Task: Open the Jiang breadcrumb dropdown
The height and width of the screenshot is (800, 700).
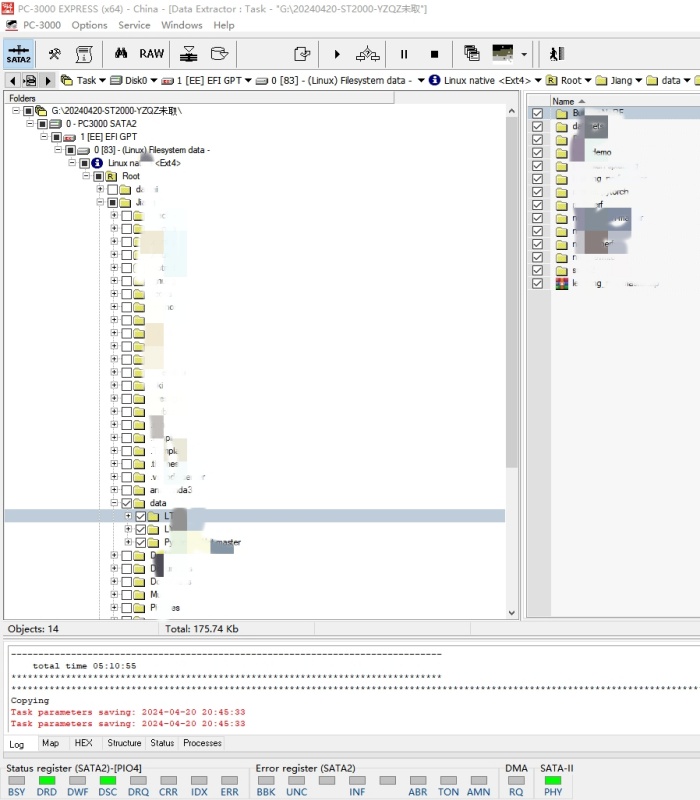Action: tap(638, 81)
